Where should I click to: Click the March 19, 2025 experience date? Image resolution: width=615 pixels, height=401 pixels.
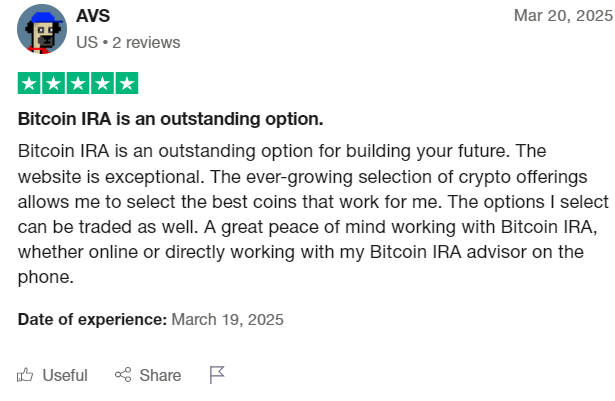(x=227, y=319)
